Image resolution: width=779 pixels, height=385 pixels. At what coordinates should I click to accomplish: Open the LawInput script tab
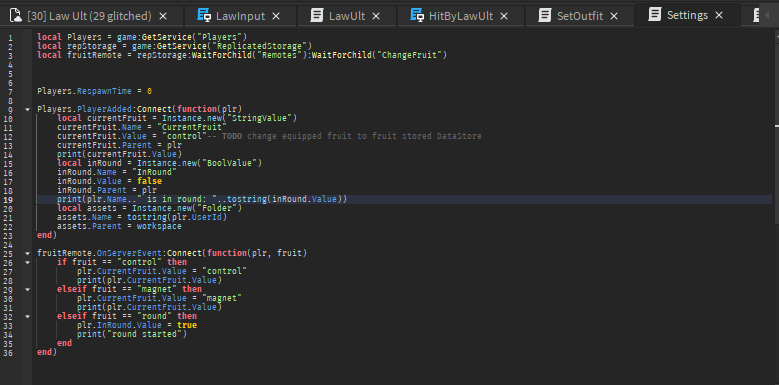tap(240, 16)
